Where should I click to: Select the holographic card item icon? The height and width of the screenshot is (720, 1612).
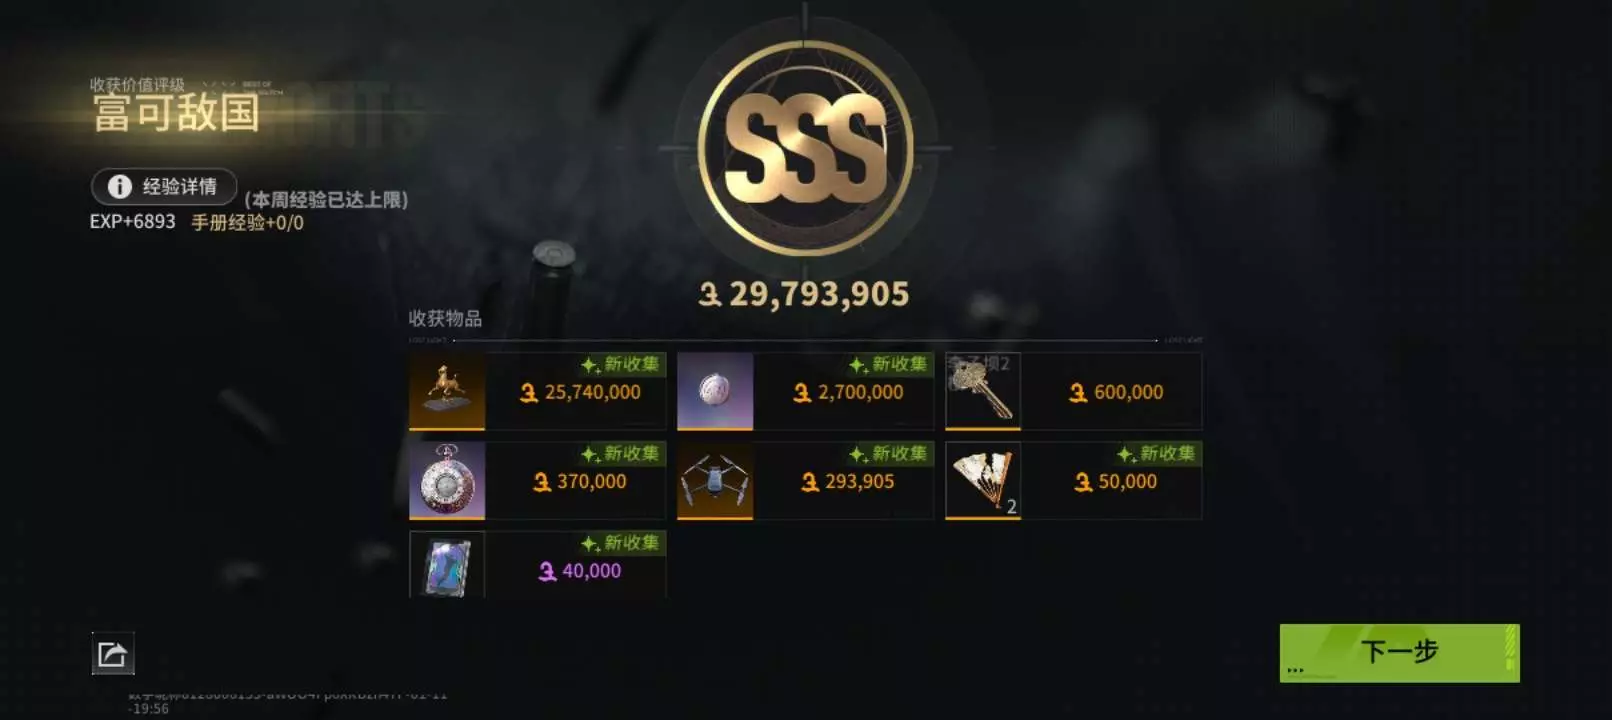447,565
